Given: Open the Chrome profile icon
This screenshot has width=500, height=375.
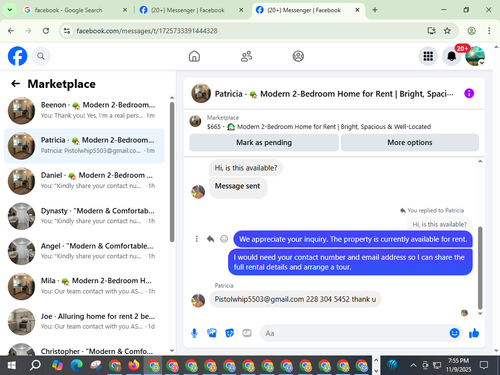Looking at the screenshot, I should point(471,31).
